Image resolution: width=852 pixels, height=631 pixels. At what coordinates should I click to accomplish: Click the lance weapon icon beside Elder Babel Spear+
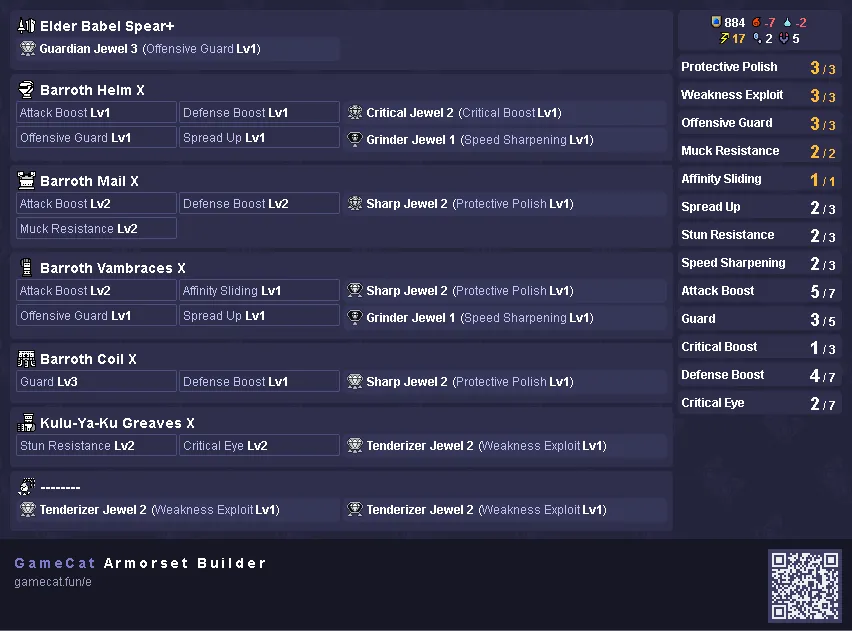26,26
